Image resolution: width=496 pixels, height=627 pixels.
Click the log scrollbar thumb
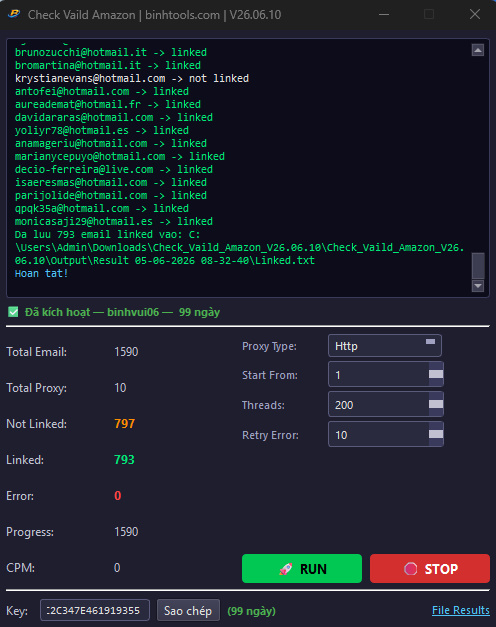click(478, 266)
